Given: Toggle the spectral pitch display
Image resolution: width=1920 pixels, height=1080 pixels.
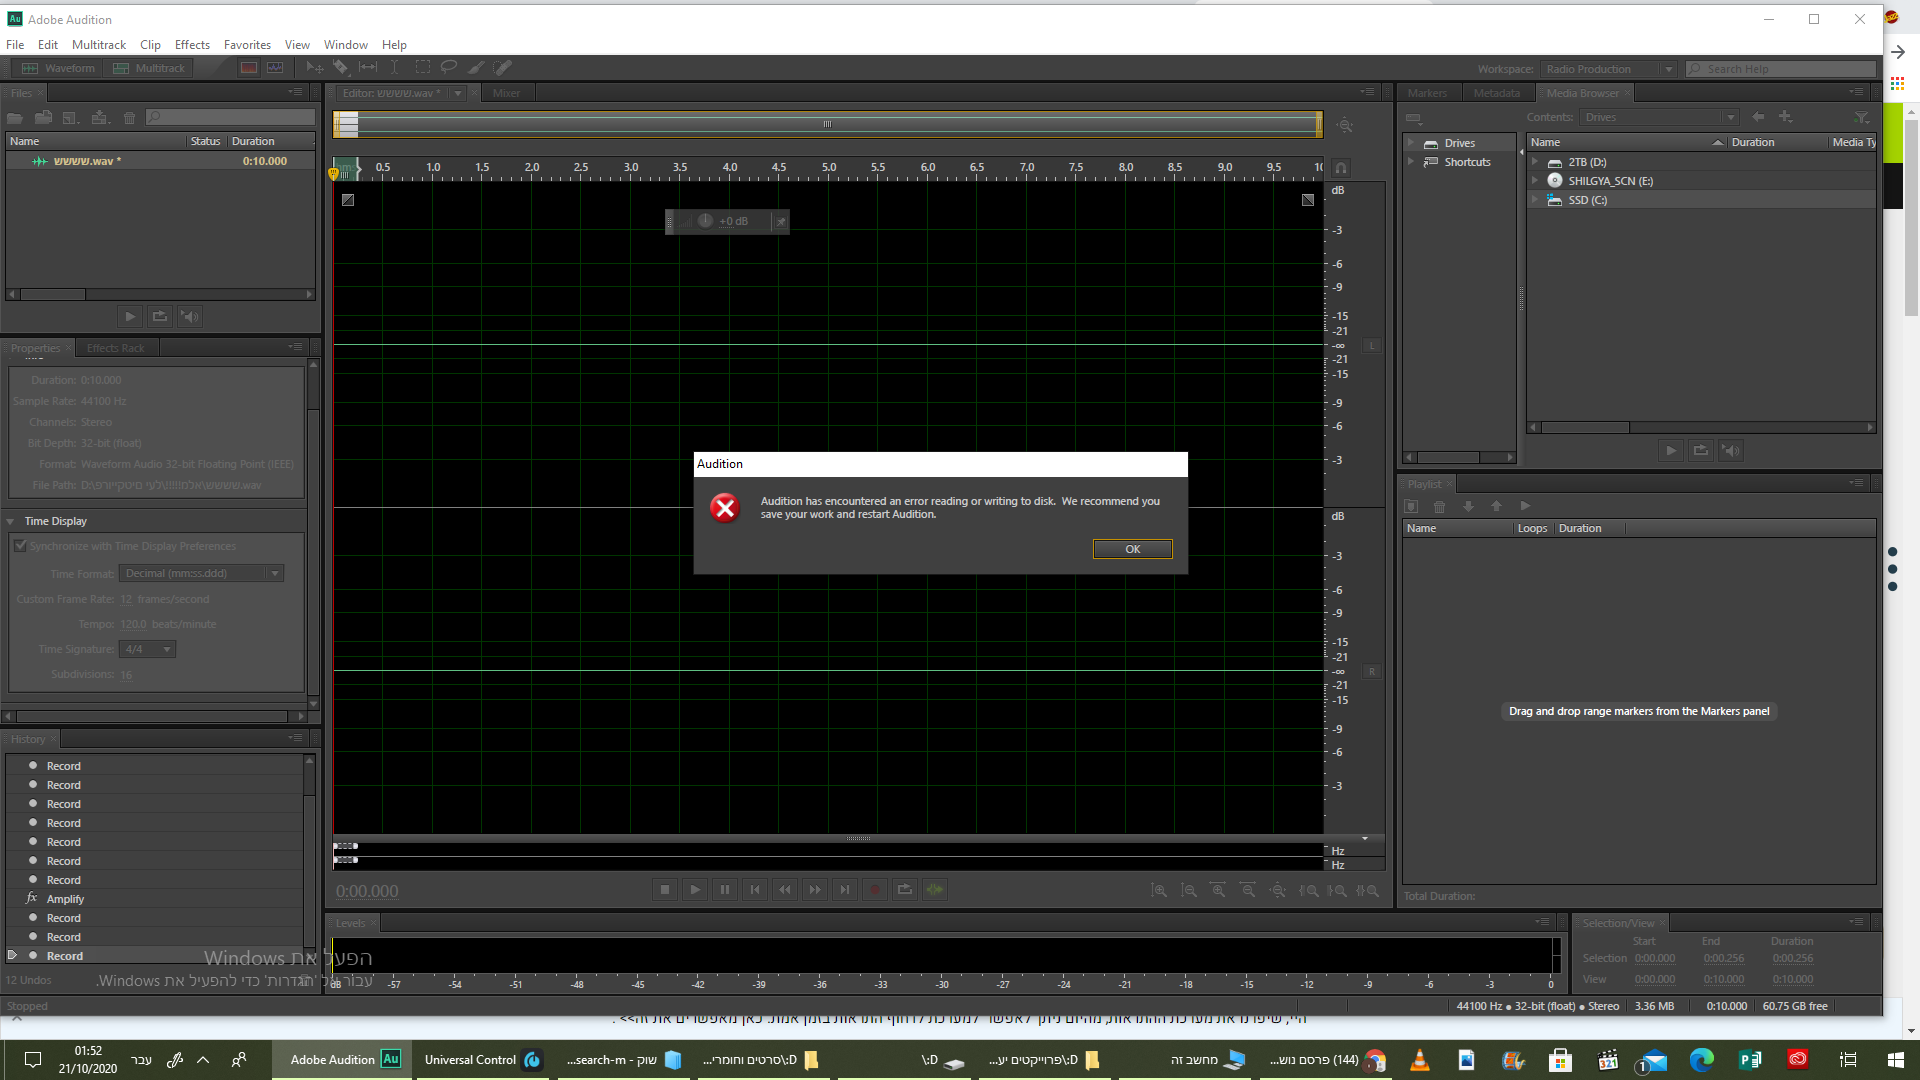Looking at the screenshot, I should point(275,68).
